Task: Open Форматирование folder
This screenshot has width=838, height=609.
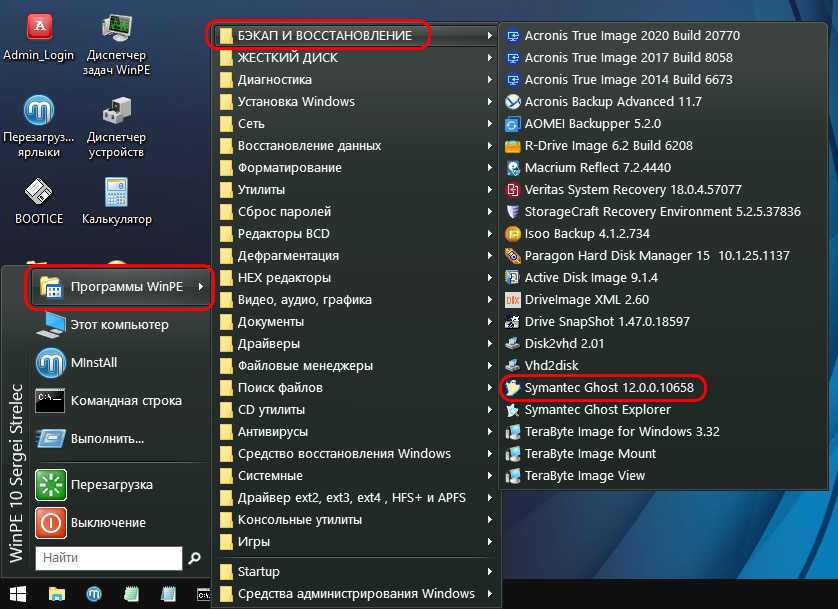Action: (356, 168)
